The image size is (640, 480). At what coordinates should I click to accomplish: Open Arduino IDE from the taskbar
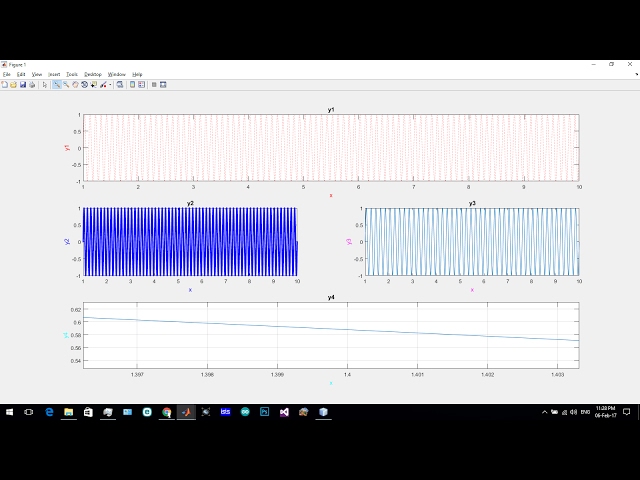tap(245, 412)
